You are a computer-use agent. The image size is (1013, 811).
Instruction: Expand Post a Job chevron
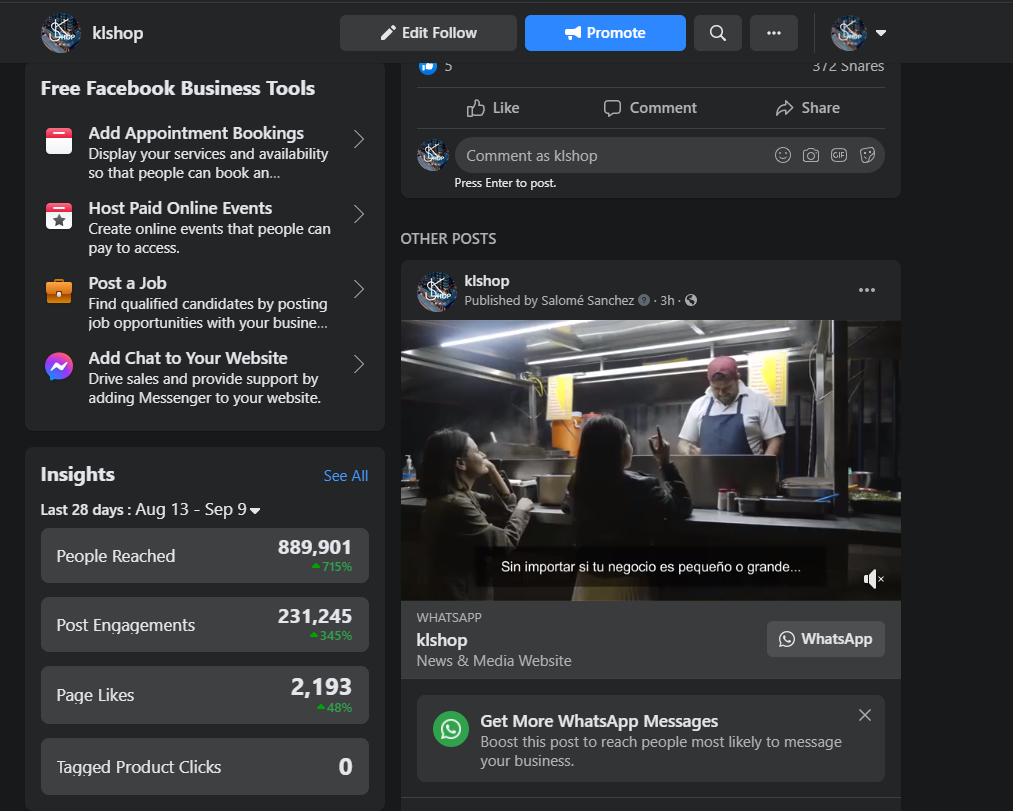coord(359,289)
